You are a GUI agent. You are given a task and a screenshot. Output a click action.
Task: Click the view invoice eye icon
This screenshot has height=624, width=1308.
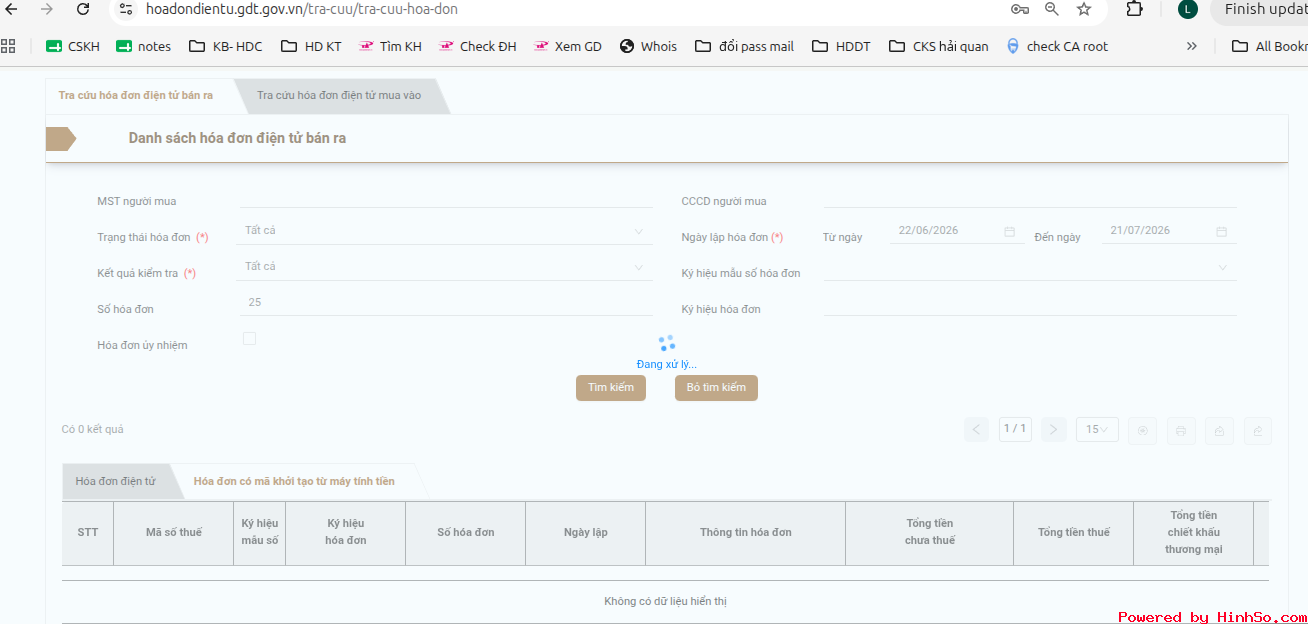1142,431
